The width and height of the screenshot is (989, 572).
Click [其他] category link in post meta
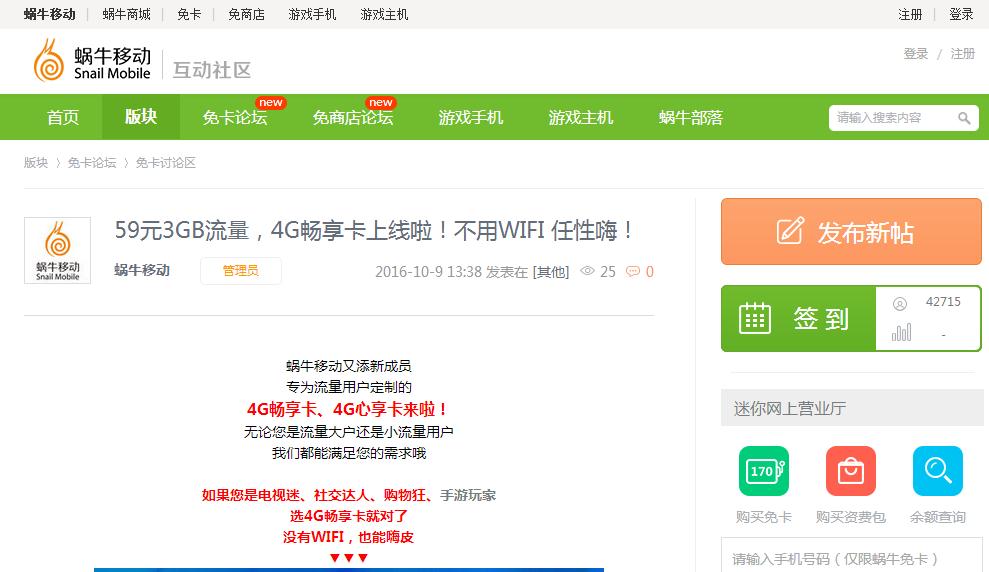551,272
